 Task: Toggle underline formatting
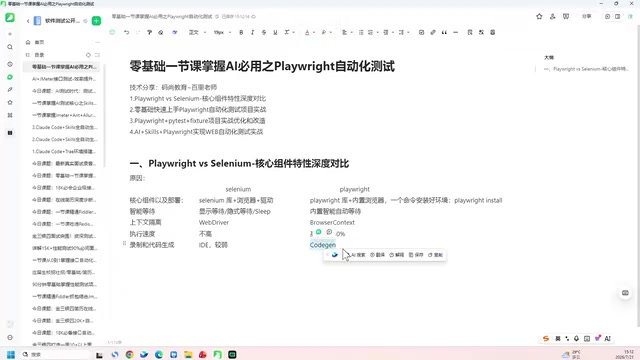click(x=276, y=32)
